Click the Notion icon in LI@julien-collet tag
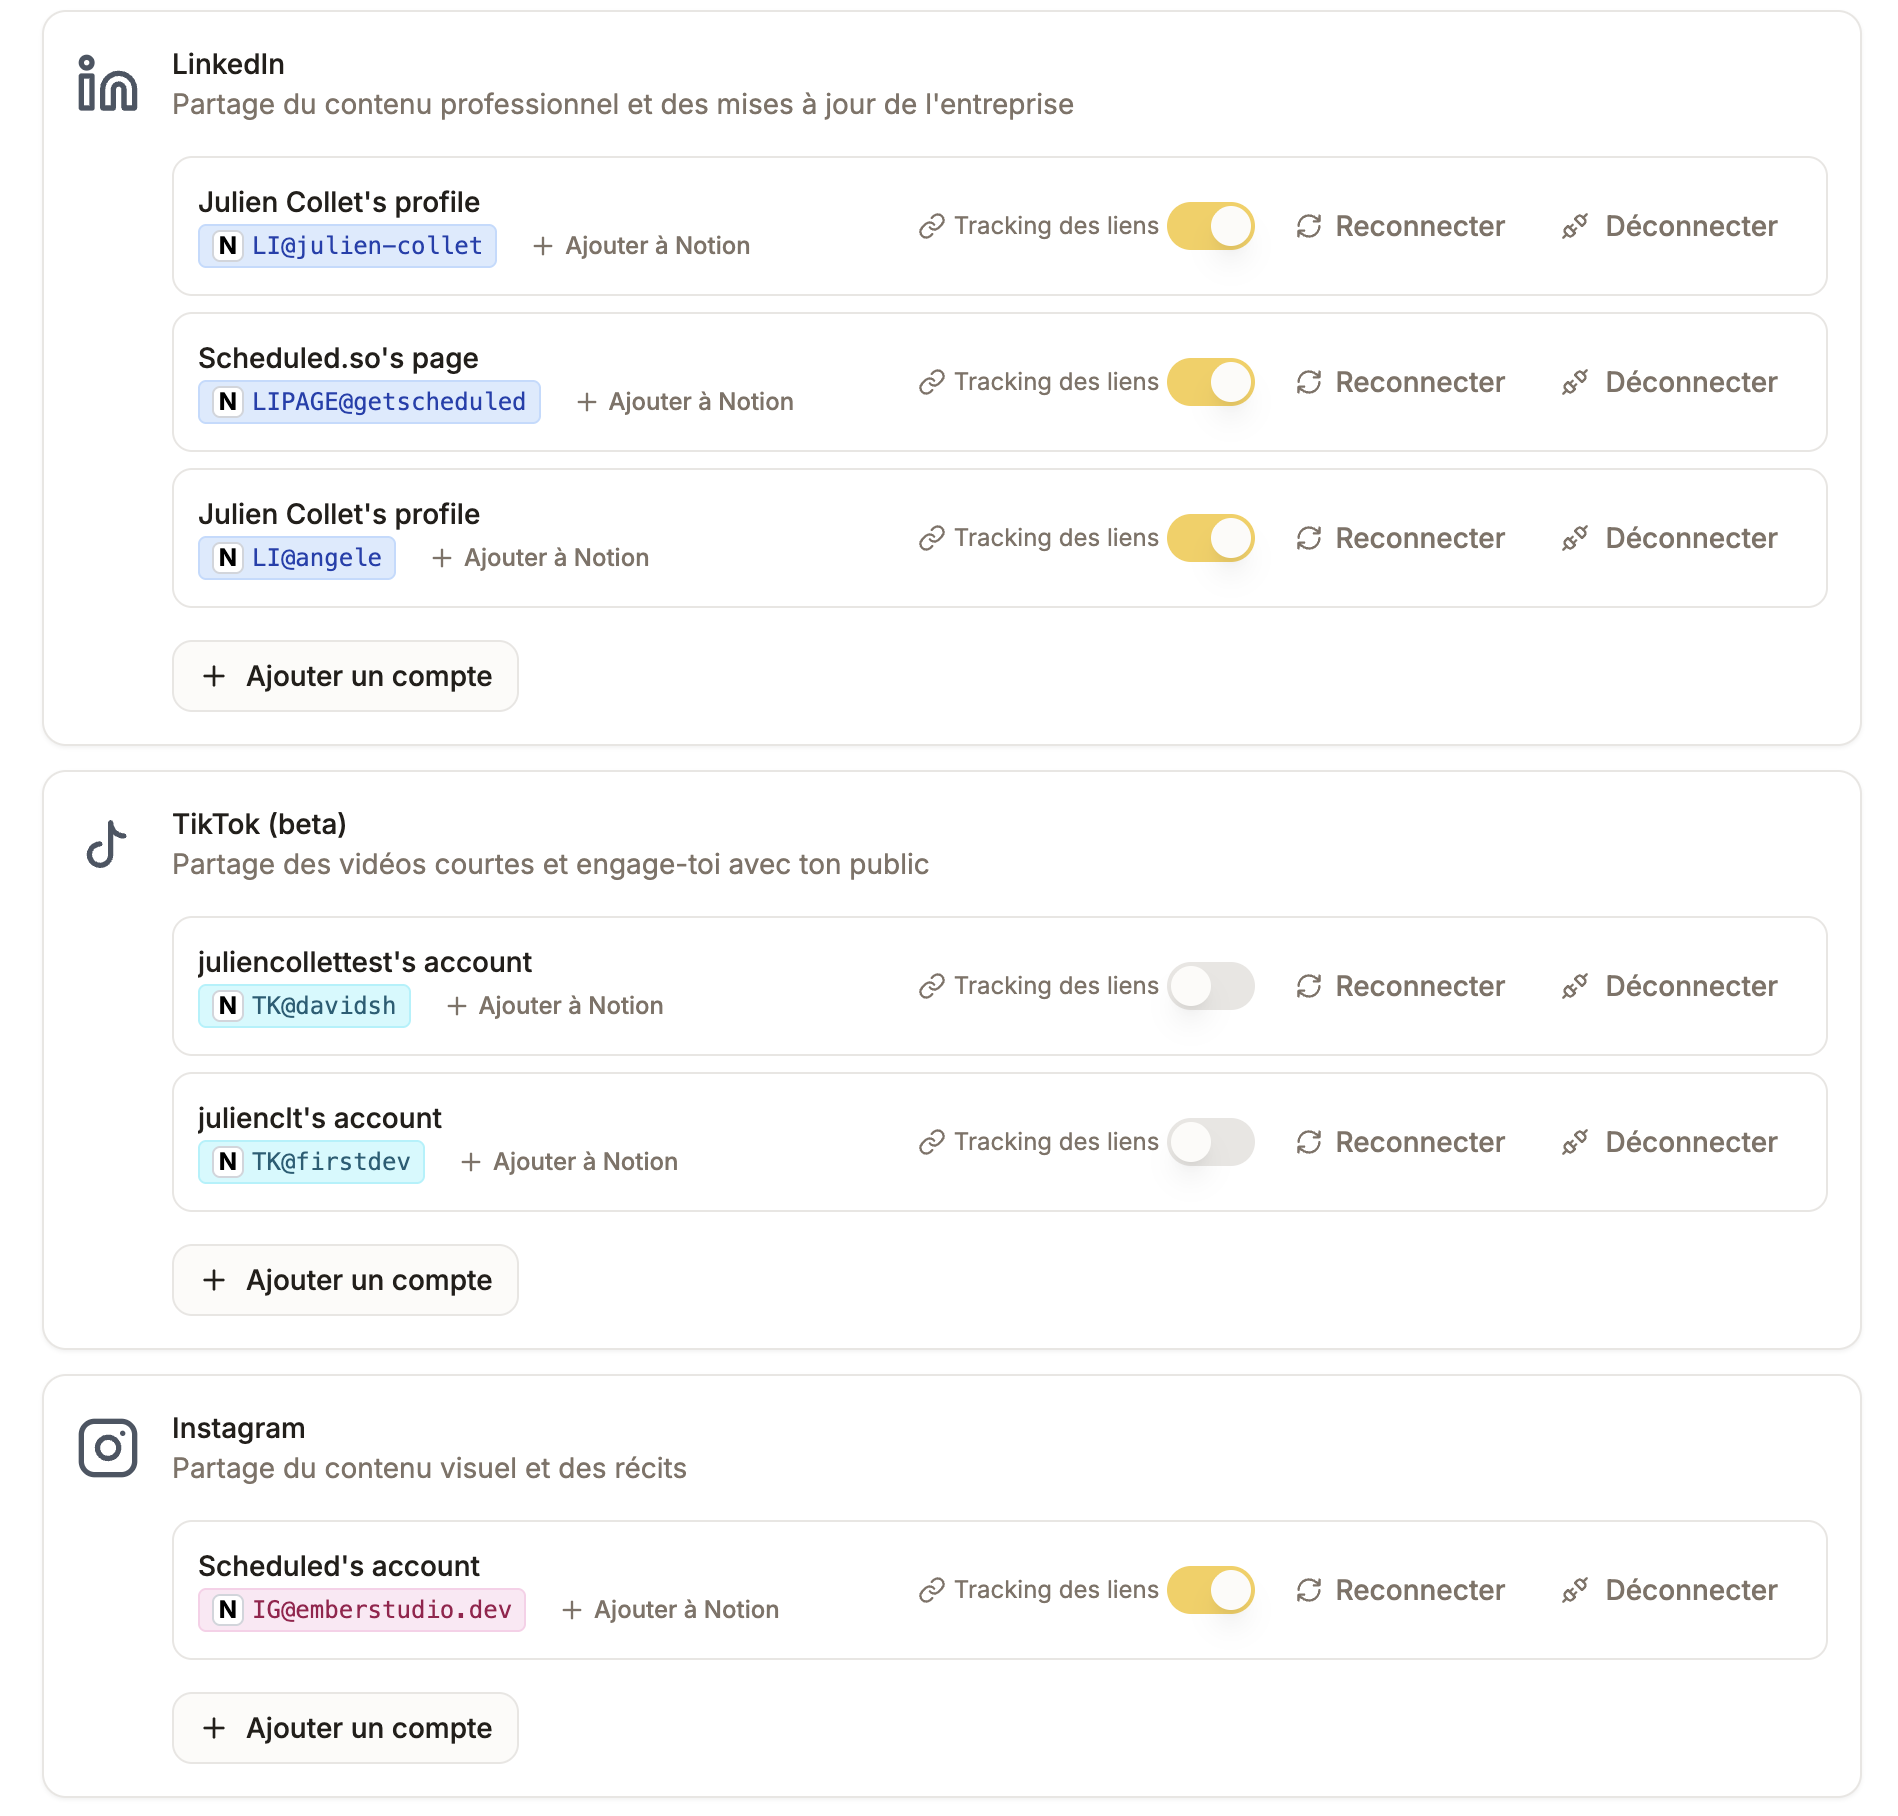 click(228, 246)
